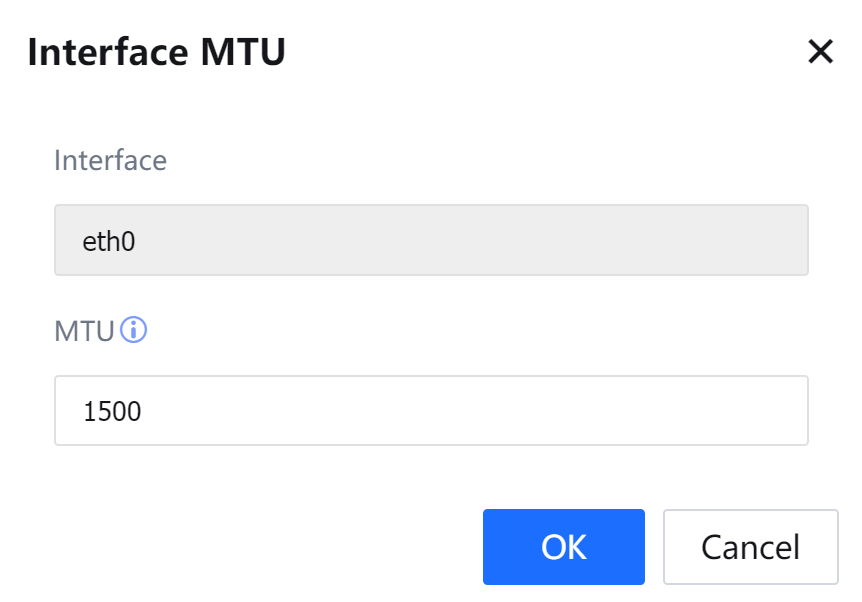
Task: Focus the MTU input field
Action: pos(431,410)
